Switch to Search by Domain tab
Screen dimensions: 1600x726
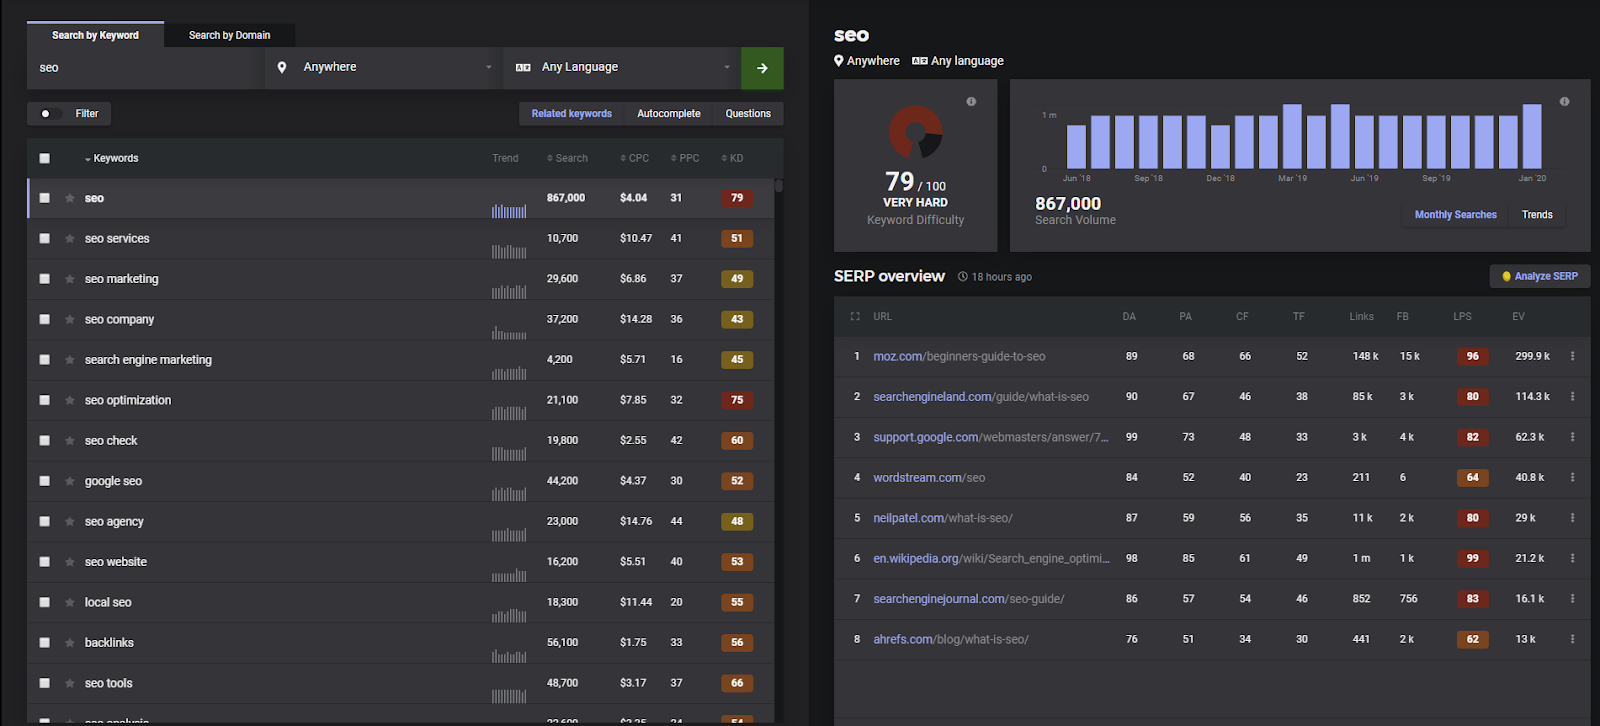[x=229, y=35]
